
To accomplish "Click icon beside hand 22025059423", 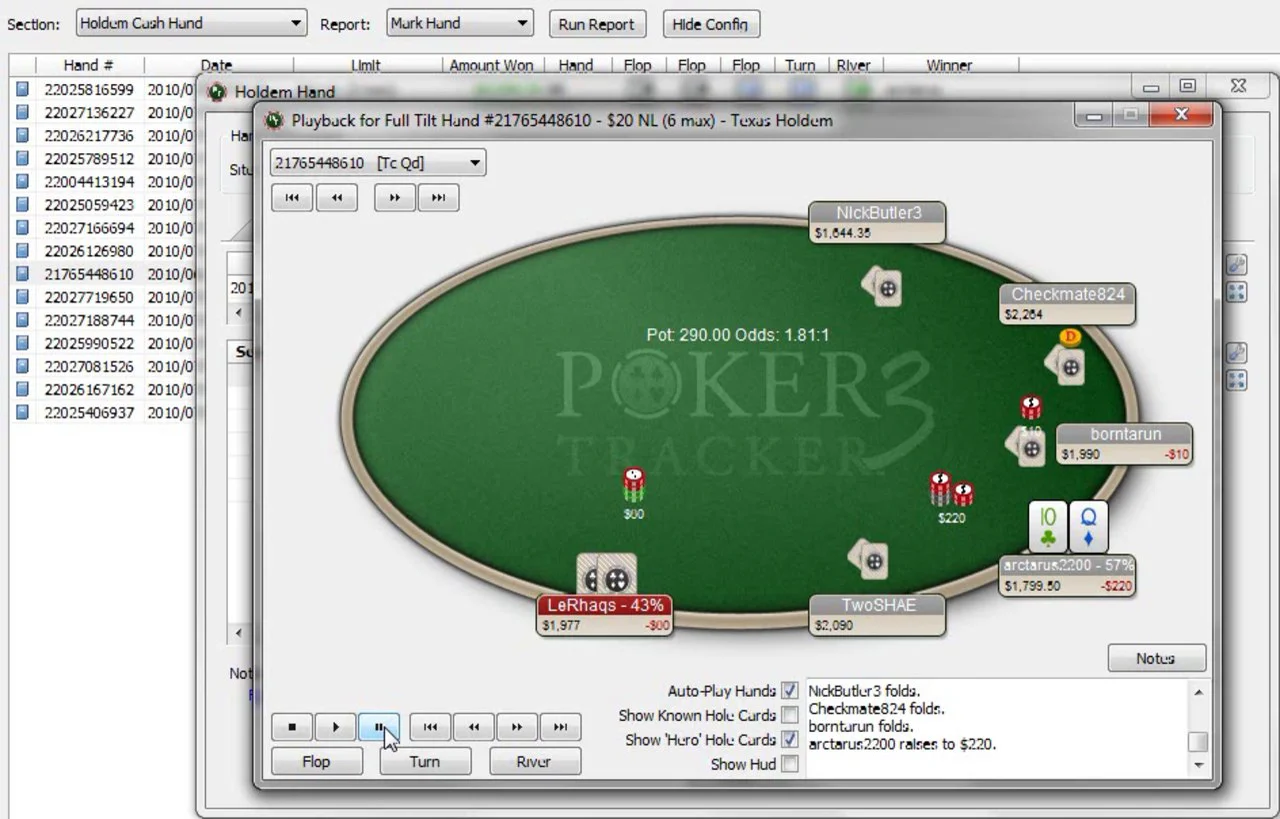I will coord(22,204).
